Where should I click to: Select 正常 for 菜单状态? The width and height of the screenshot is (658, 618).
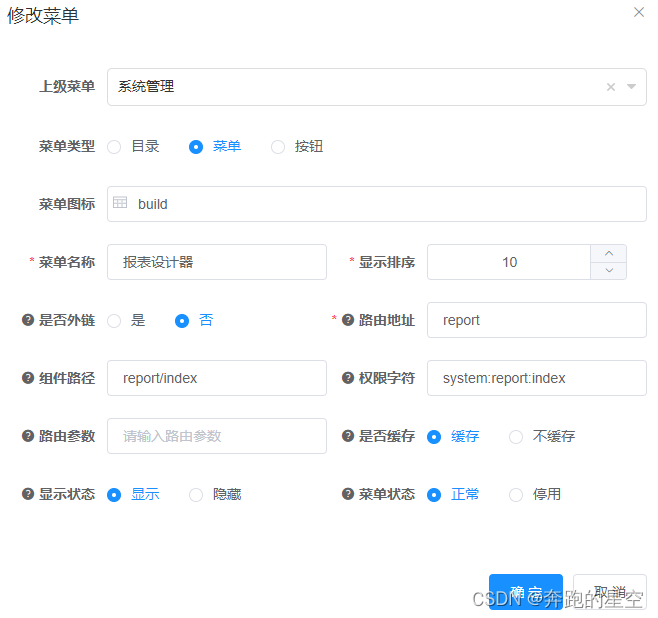pyautogui.click(x=453, y=494)
